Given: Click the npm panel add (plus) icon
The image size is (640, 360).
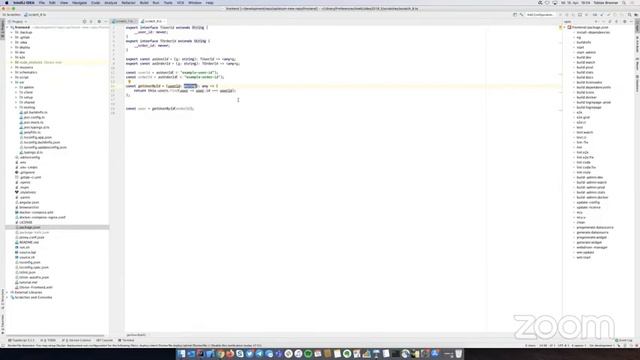Looking at the screenshot, I should 596,22.
